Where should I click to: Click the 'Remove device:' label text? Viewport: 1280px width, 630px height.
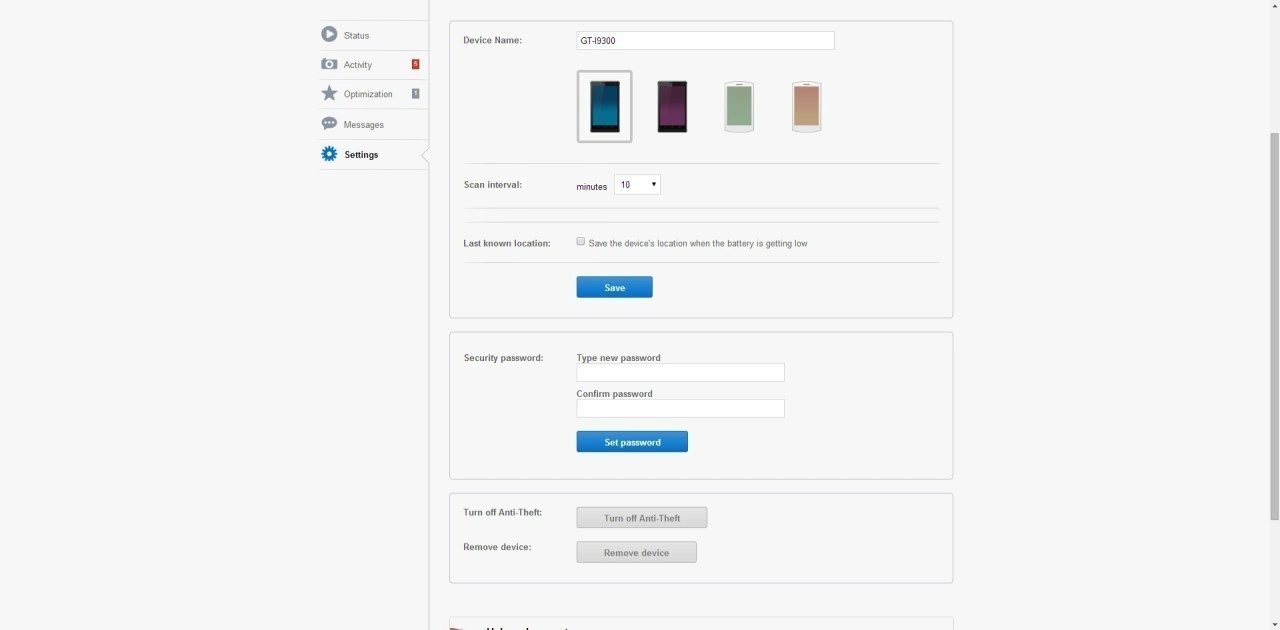pos(497,547)
